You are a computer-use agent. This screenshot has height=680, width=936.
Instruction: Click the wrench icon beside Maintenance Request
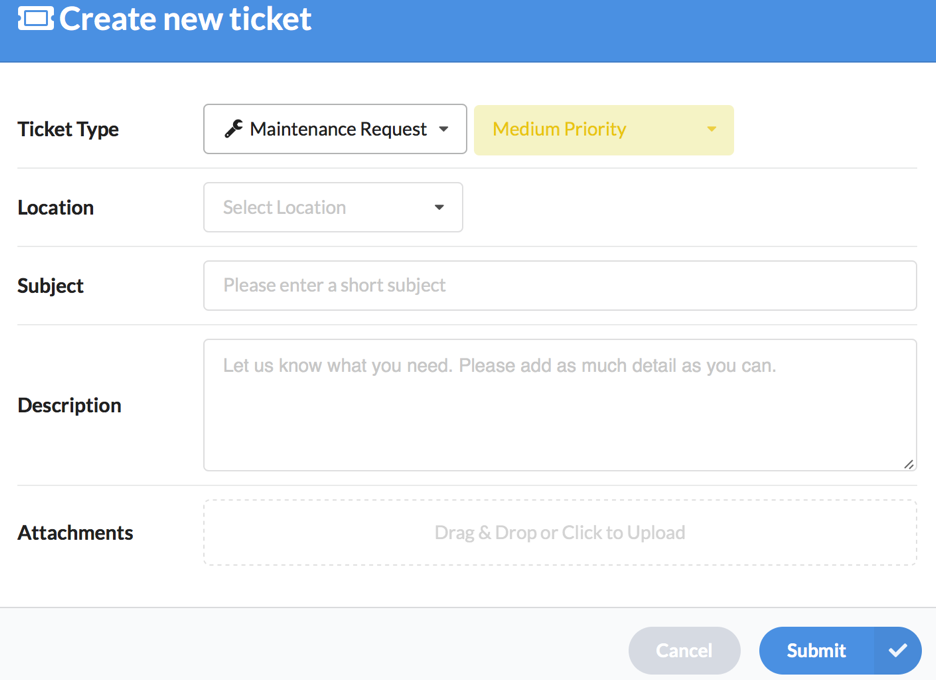233,129
